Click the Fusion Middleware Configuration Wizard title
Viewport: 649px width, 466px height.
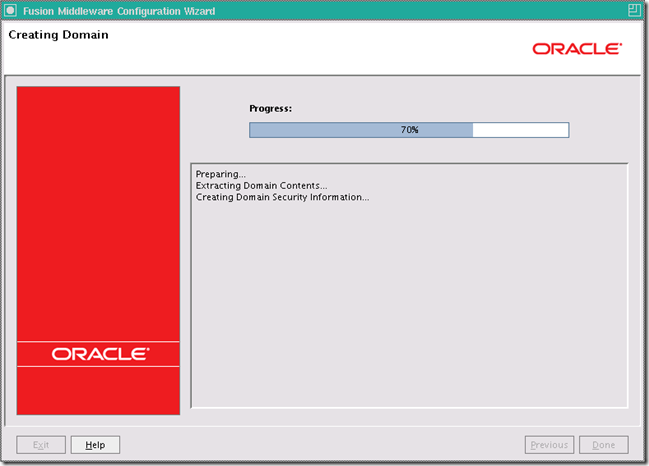pyautogui.click(x=119, y=11)
